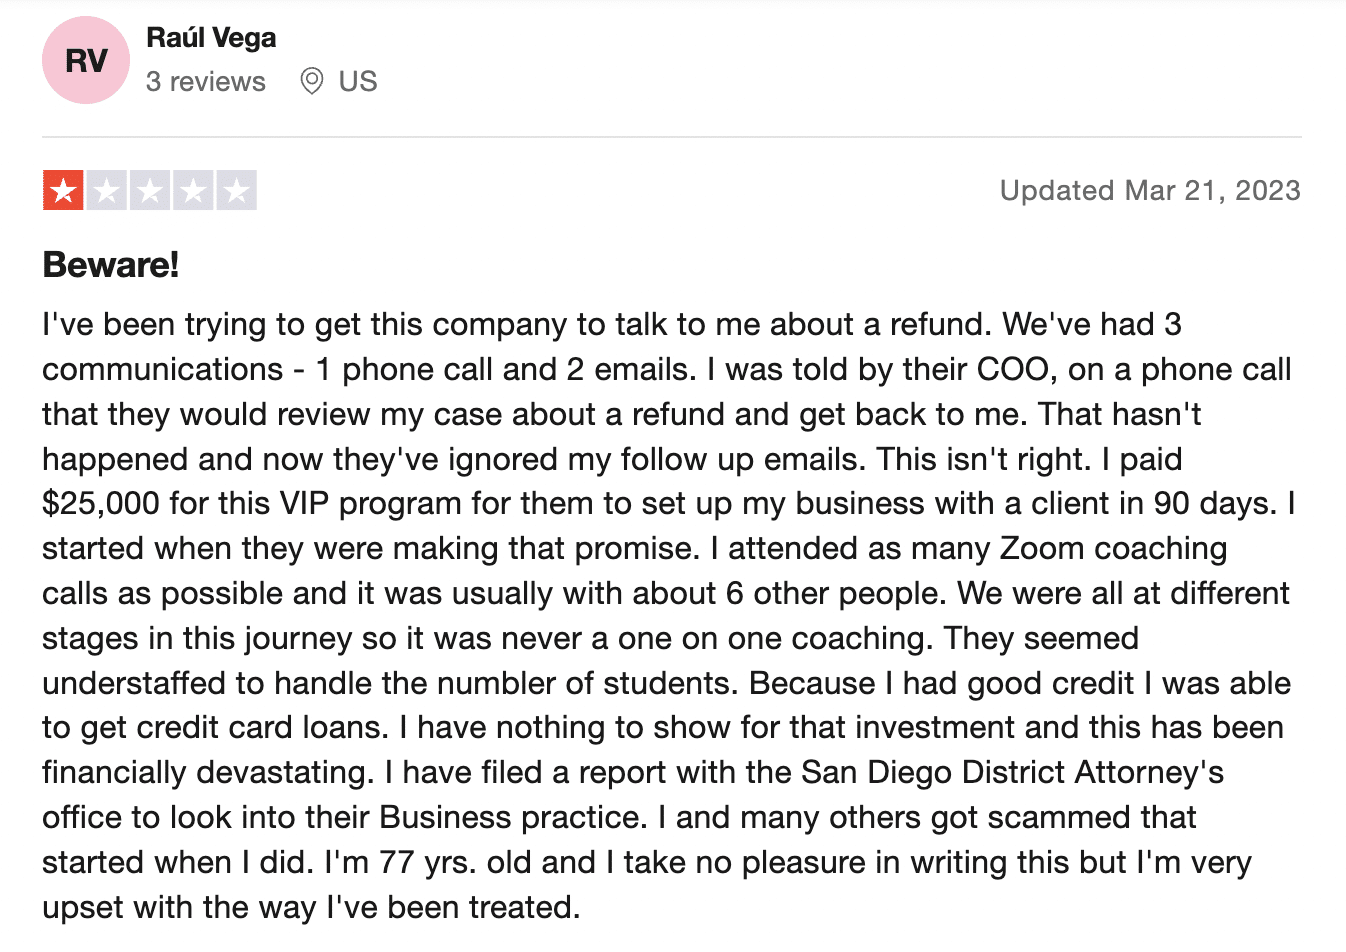This screenshot has height=952, width=1346.
Task: Click the words 'Zoom coaching' in the review
Action: 1114,548
